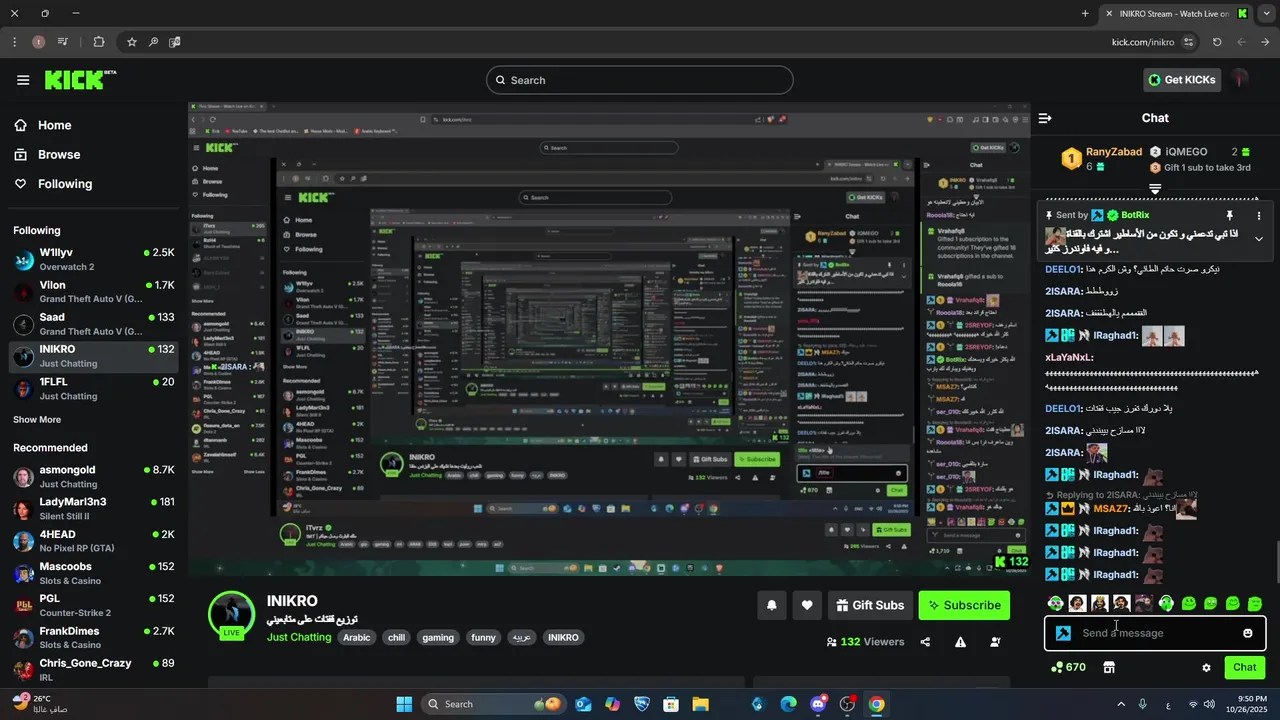Open user profile avatar top right

point(1241,80)
